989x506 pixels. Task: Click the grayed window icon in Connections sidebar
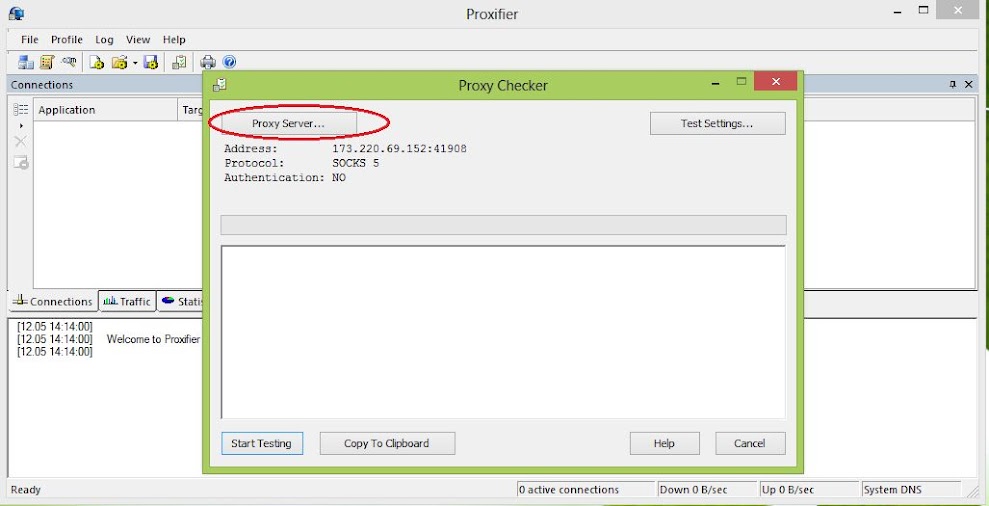pos(21,163)
